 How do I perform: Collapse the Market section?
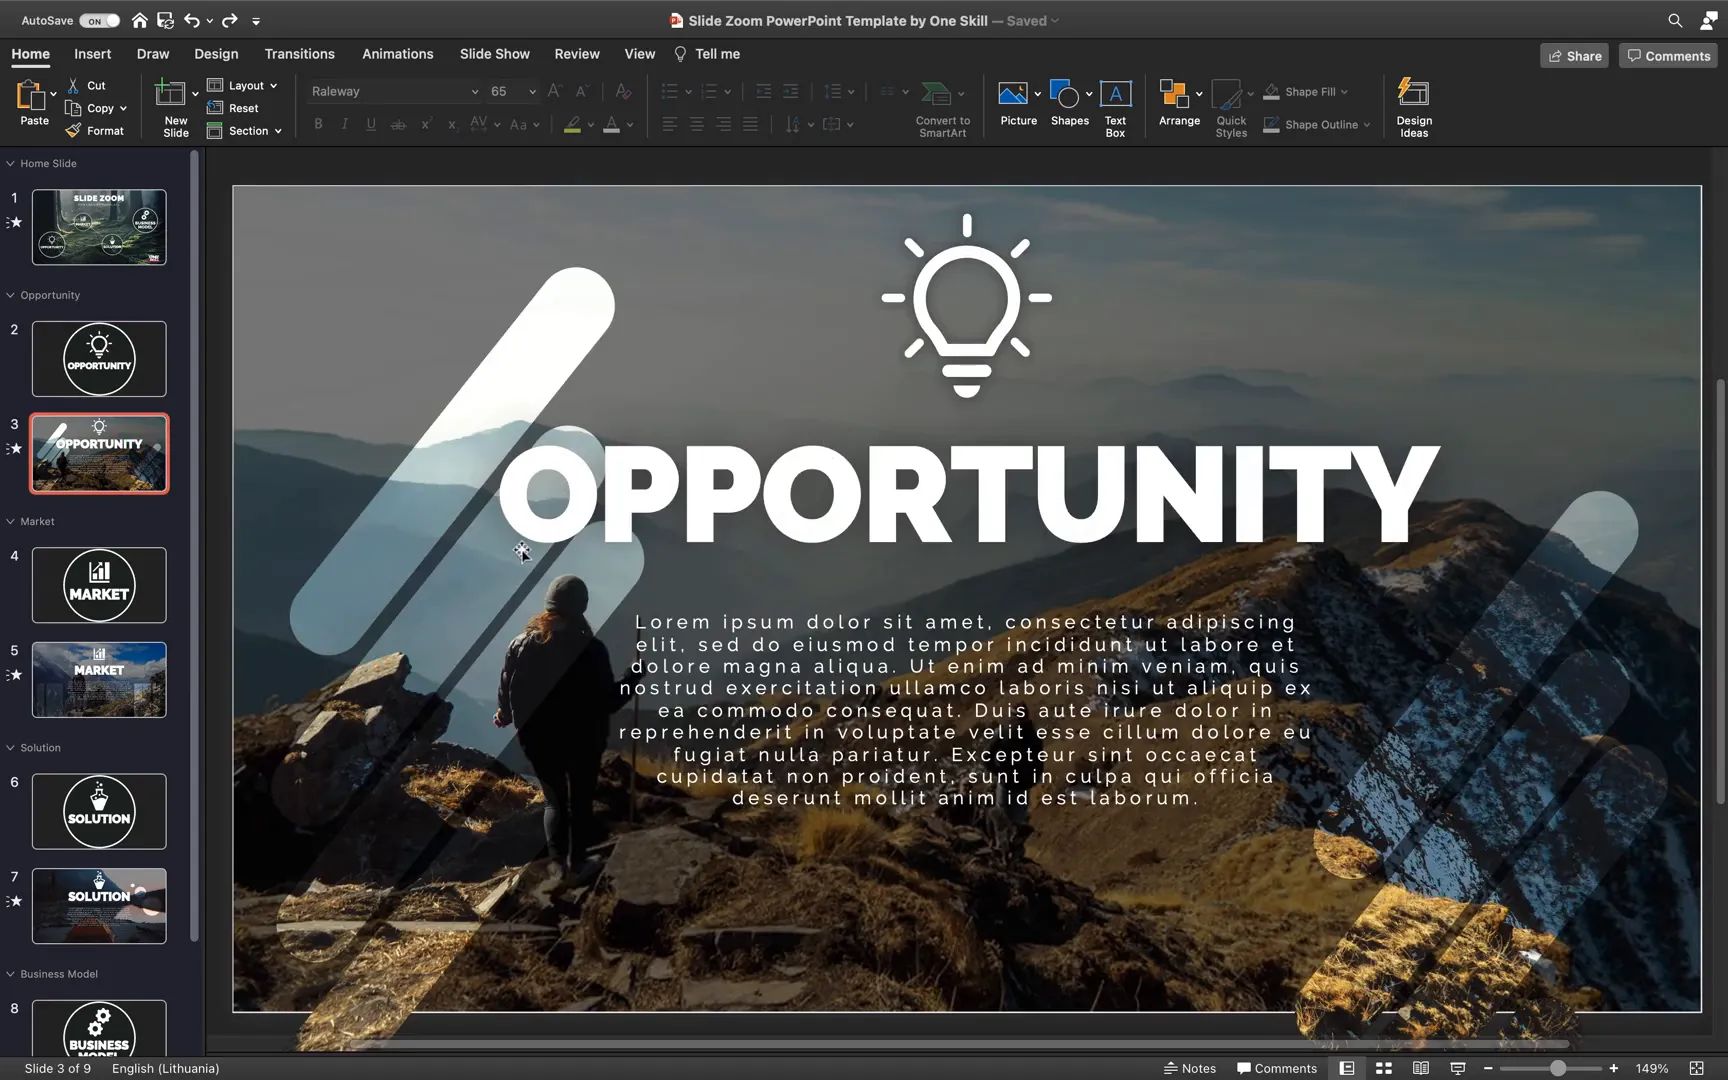pyautogui.click(x=10, y=521)
